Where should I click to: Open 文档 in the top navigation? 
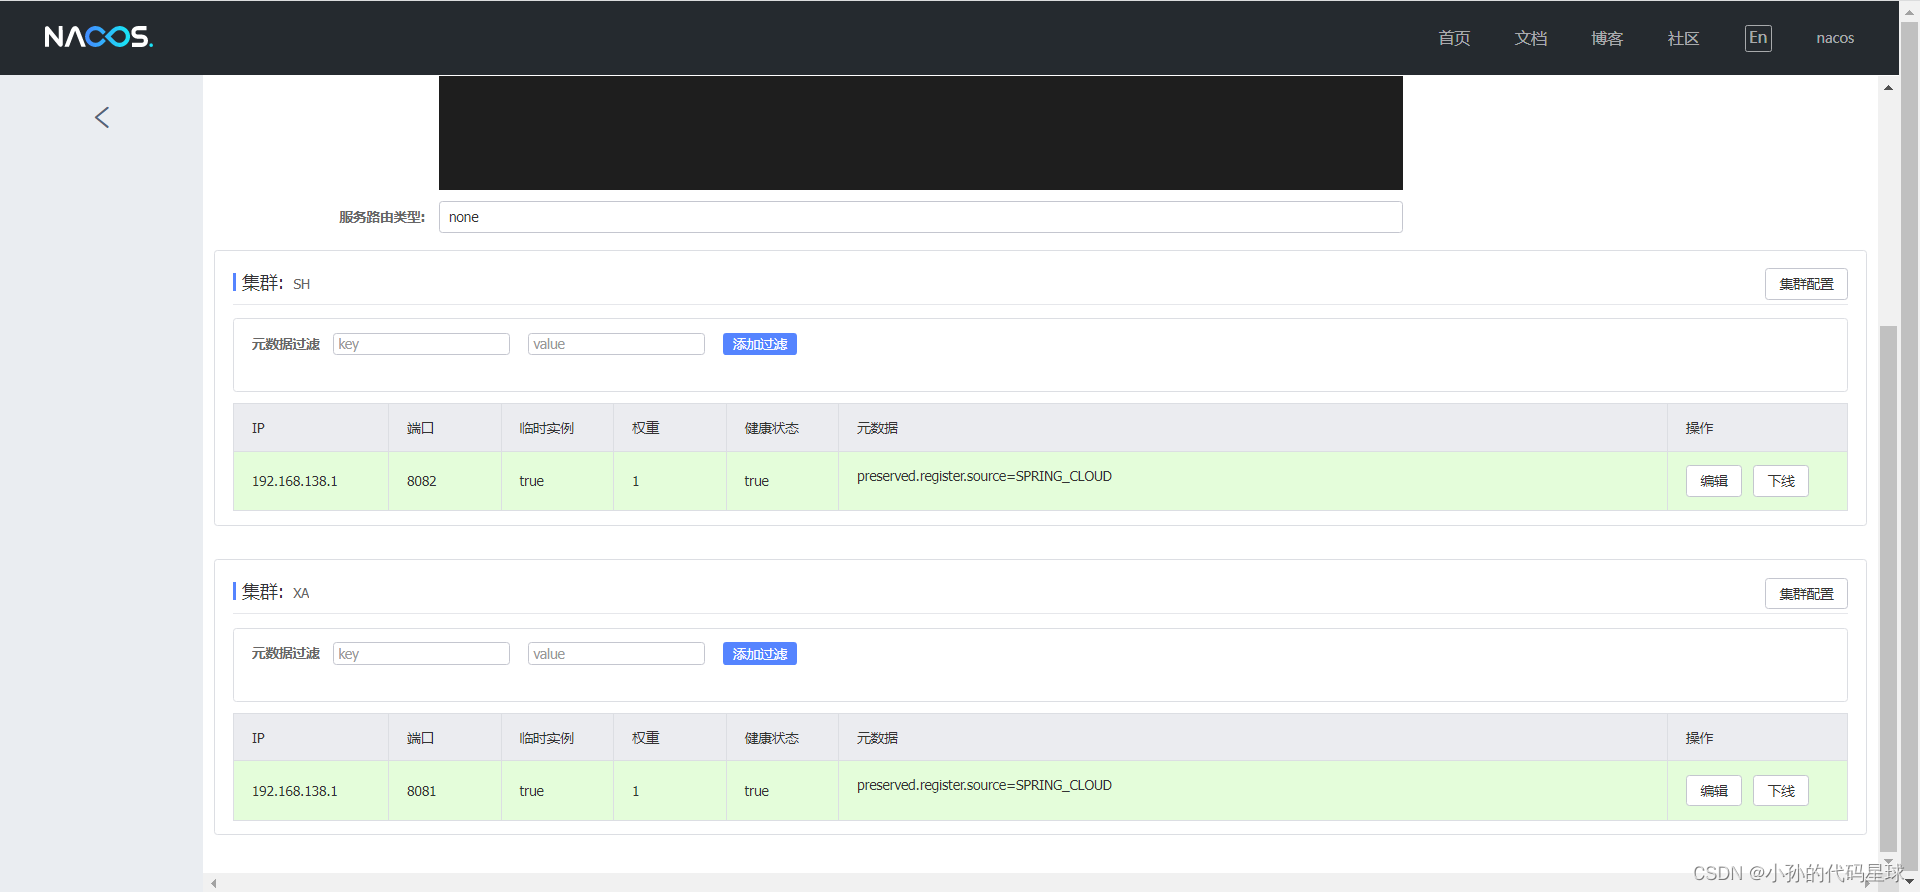click(x=1531, y=38)
